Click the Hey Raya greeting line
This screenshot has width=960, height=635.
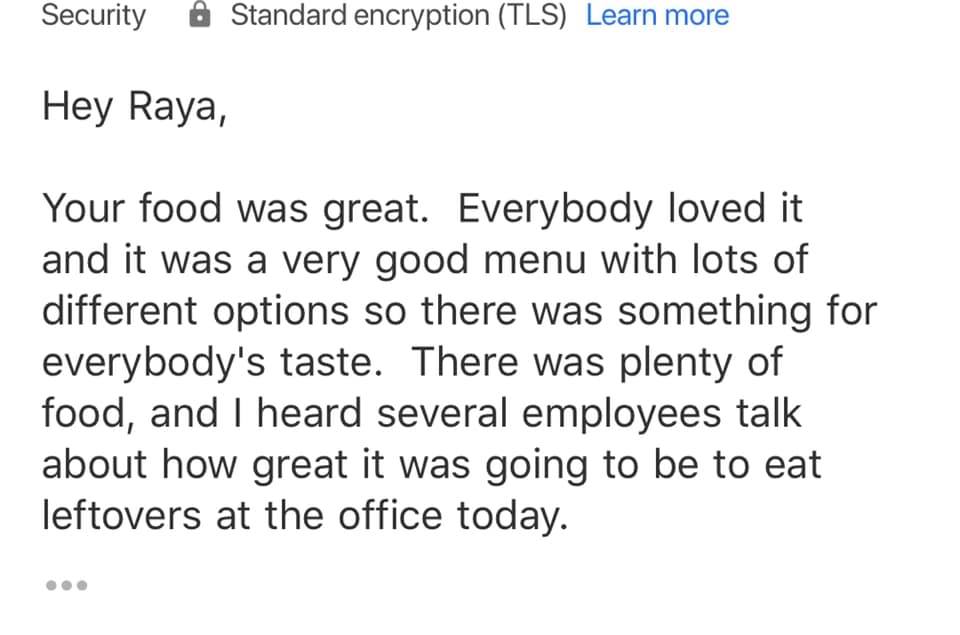(134, 107)
